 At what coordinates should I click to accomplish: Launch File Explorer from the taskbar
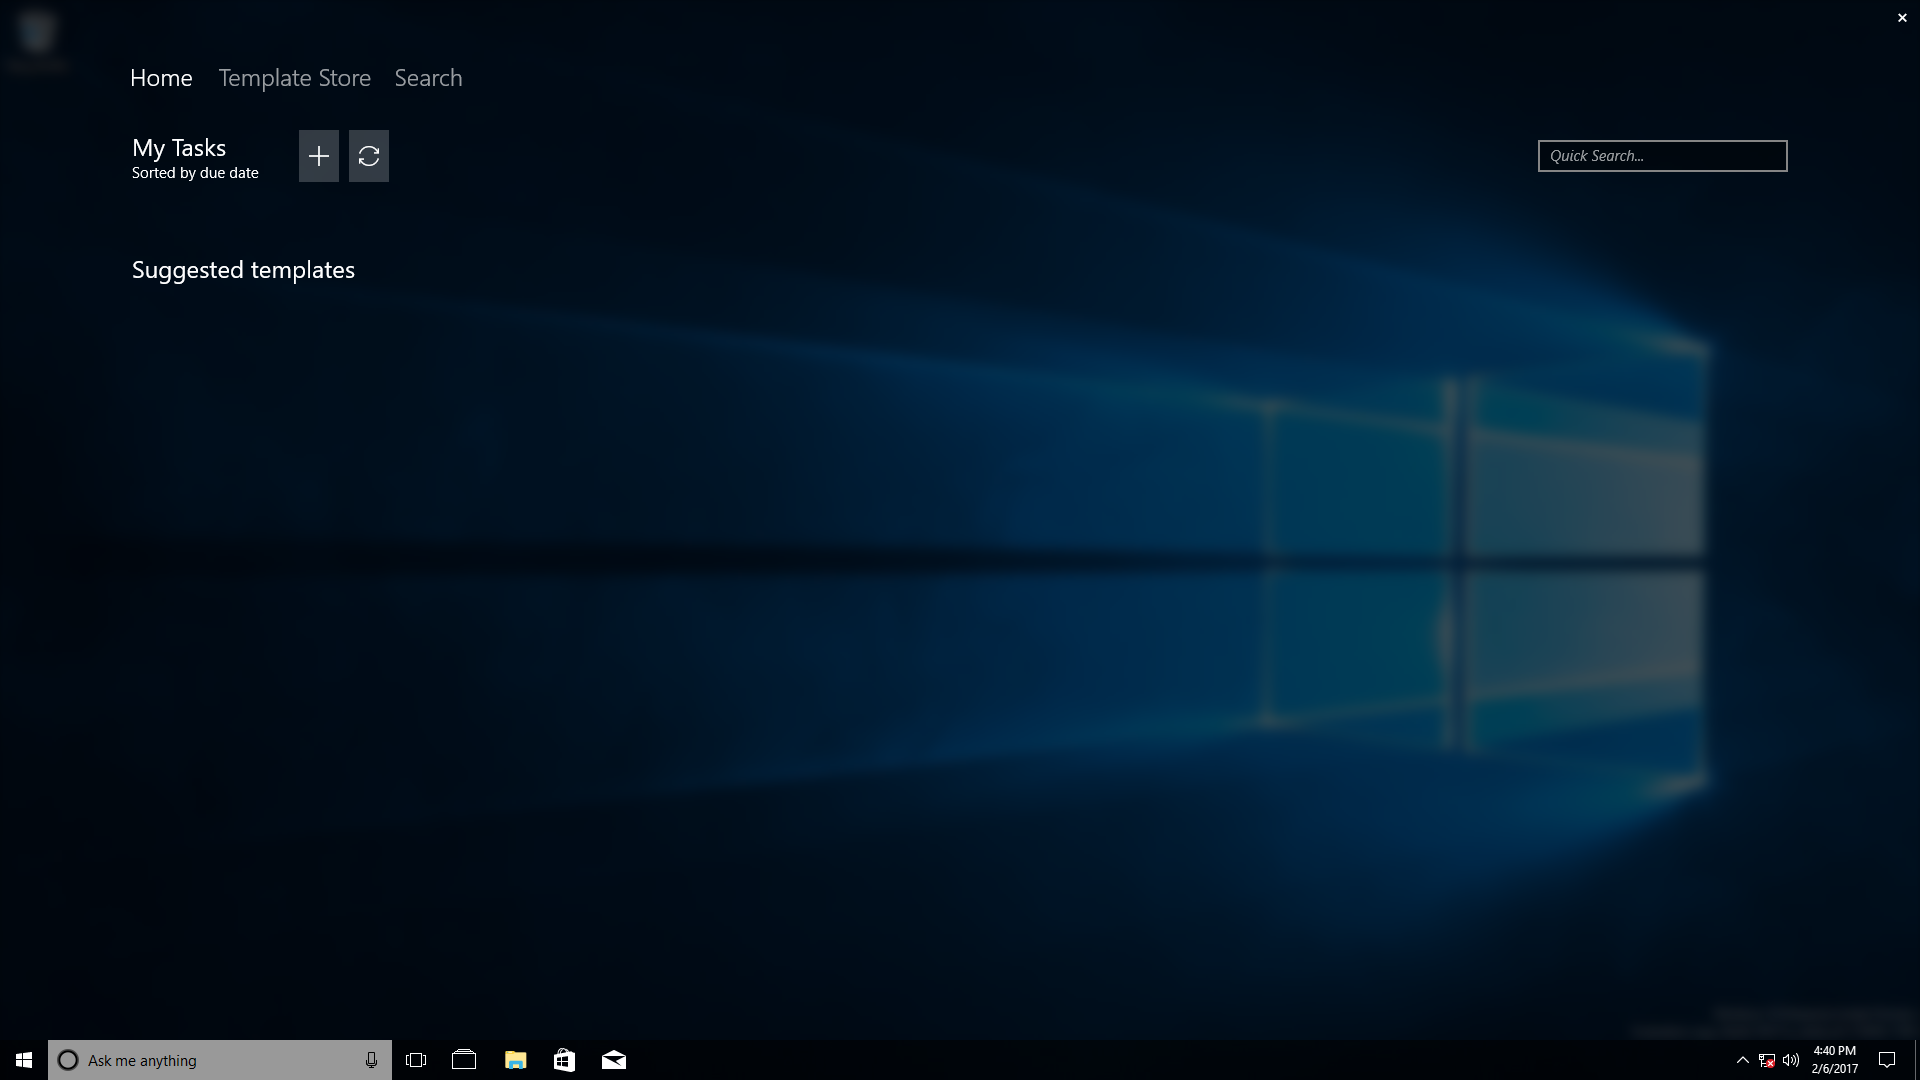(515, 1060)
